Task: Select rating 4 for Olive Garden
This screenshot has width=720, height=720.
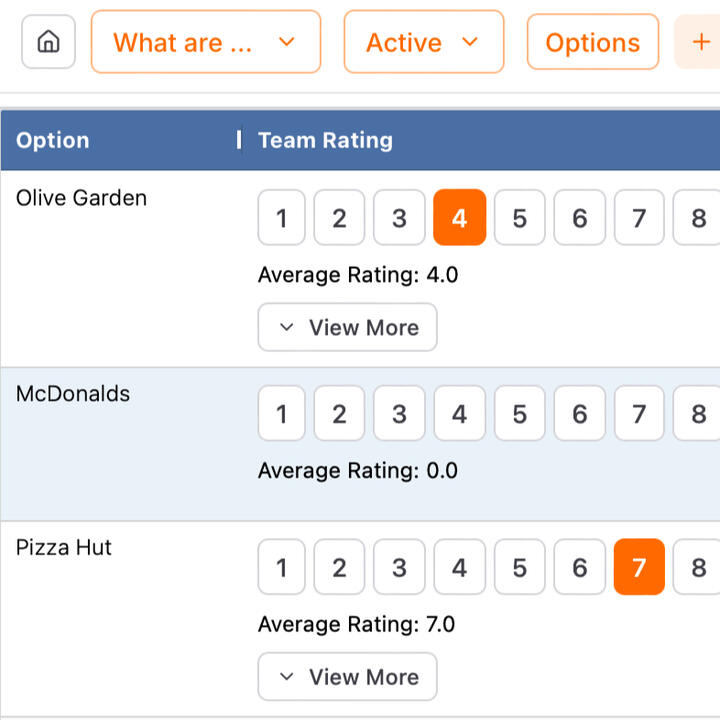Action: tap(459, 218)
